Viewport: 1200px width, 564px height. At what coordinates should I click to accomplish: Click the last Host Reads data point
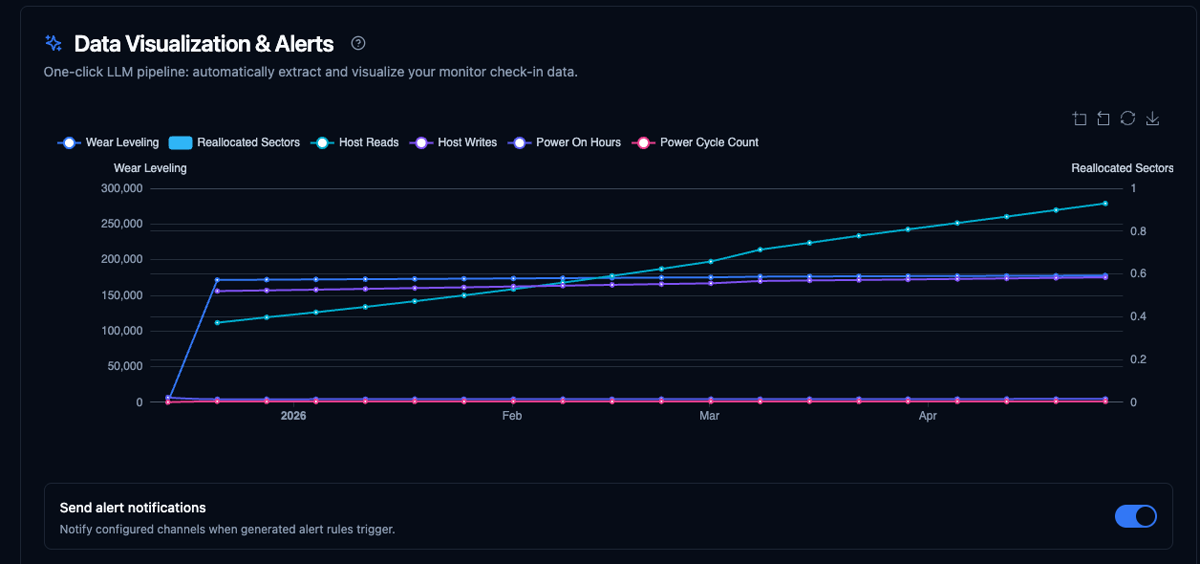1105,203
